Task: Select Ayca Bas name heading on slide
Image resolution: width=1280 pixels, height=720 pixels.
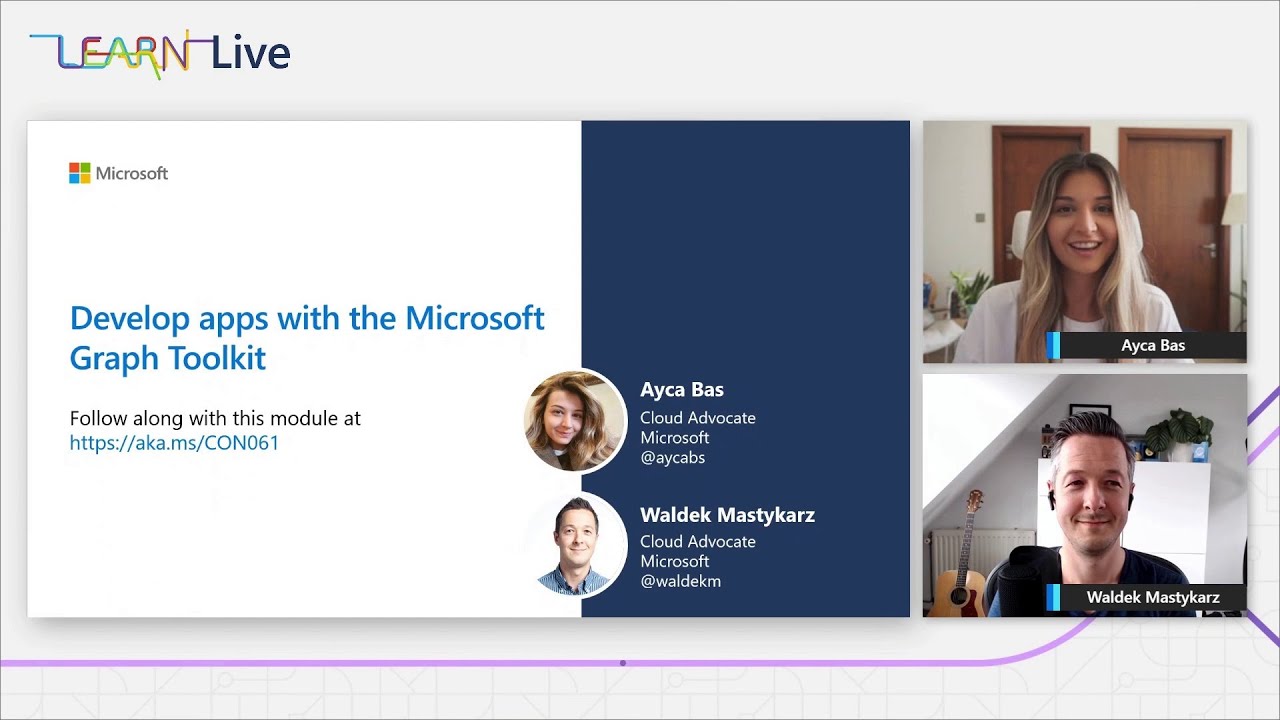Action: (682, 390)
